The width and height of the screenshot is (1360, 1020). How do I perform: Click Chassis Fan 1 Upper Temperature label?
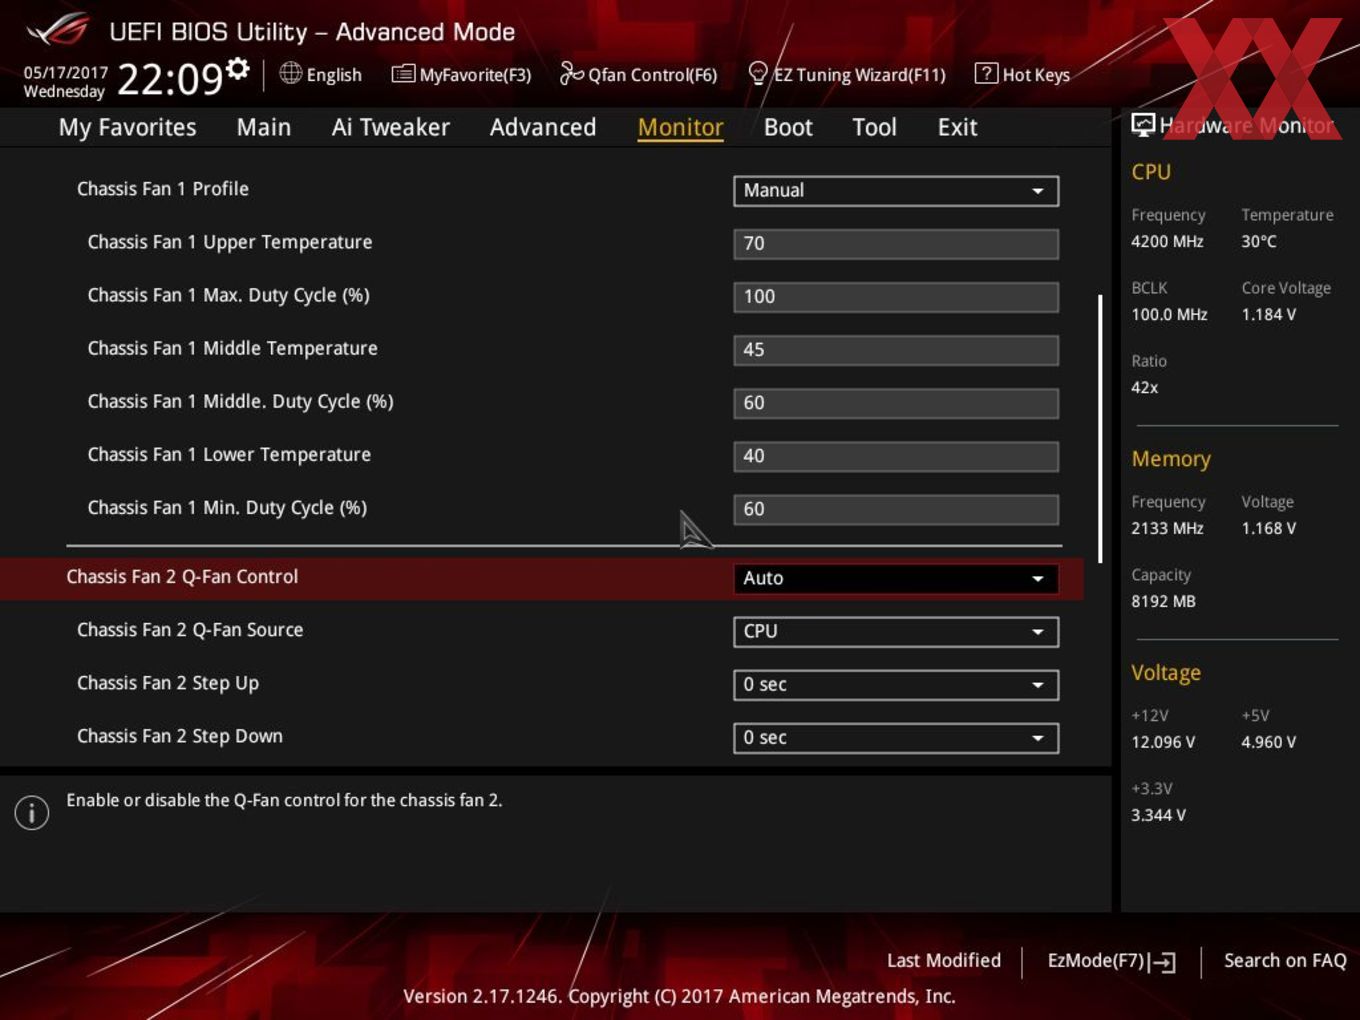tap(230, 242)
